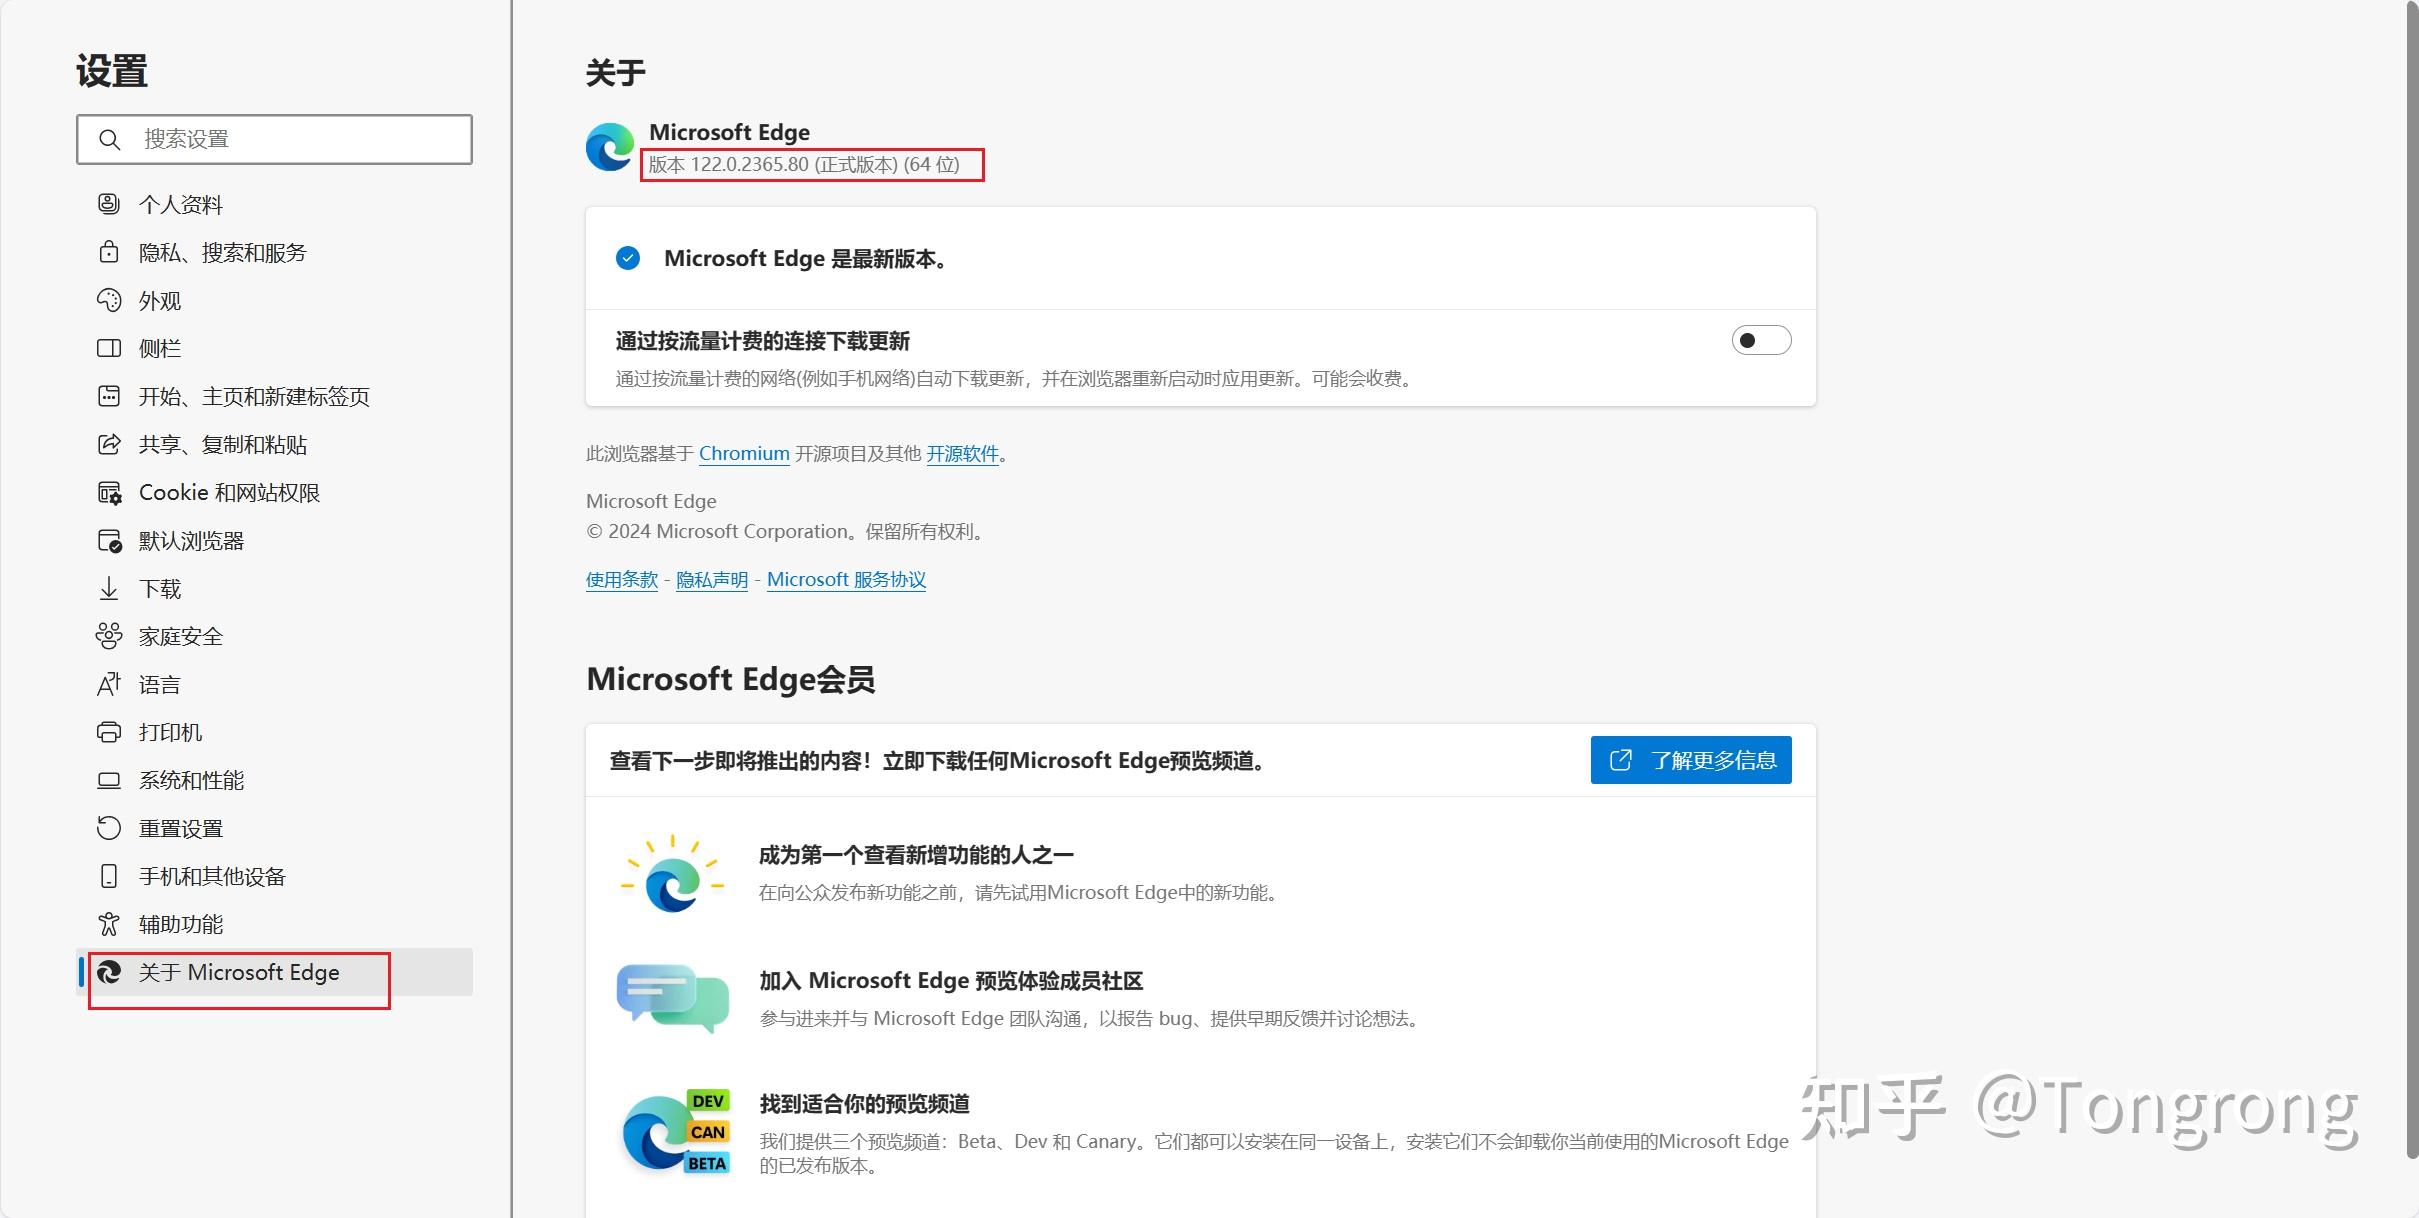Open the 个人资料 profile settings icon

(110, 204)
